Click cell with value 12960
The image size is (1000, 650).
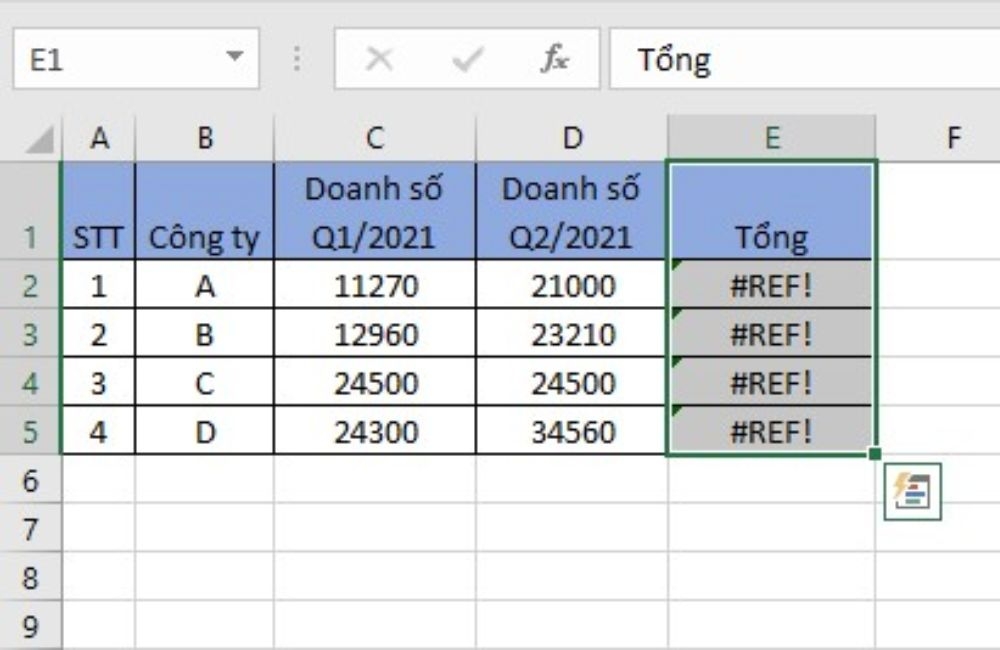pyautogui.click(x=375, y=333)
